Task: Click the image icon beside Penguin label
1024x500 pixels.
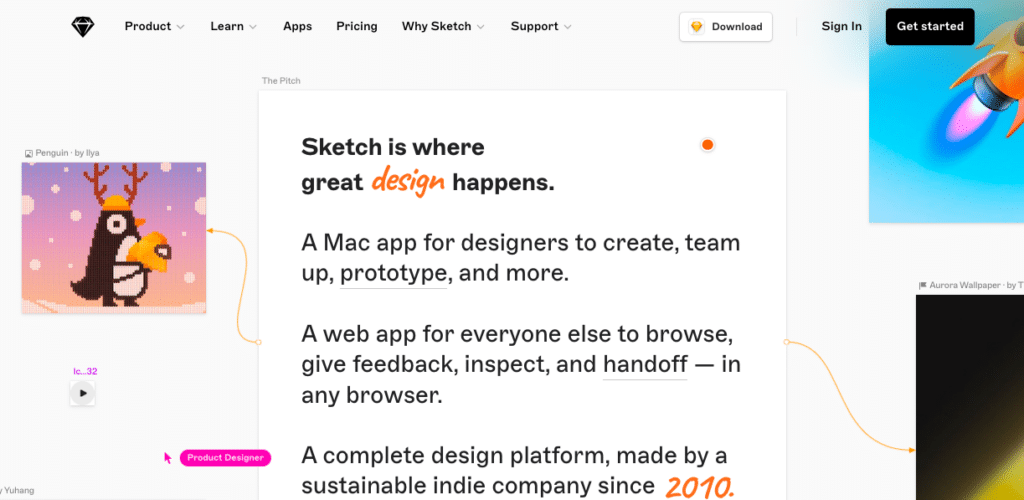Action: pyautogui.click(x=29, y=153)
